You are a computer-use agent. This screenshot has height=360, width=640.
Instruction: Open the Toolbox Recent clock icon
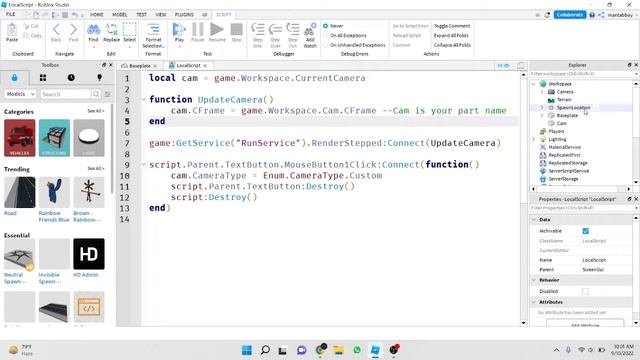tap(71, 78)
